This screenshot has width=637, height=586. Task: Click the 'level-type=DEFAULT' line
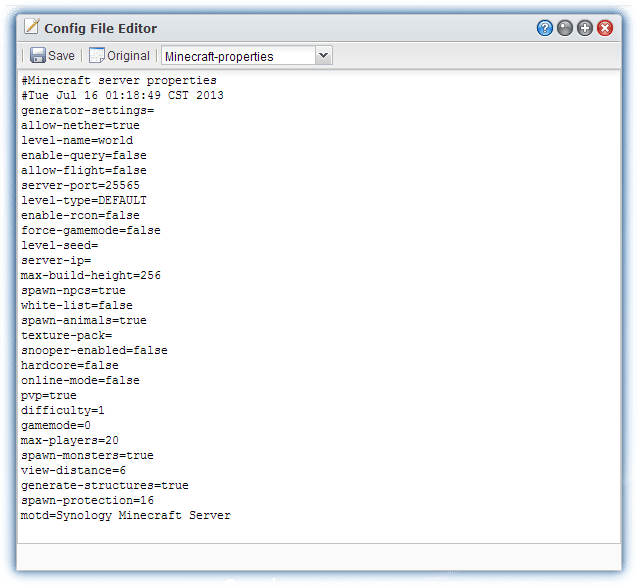click(84, 201)
